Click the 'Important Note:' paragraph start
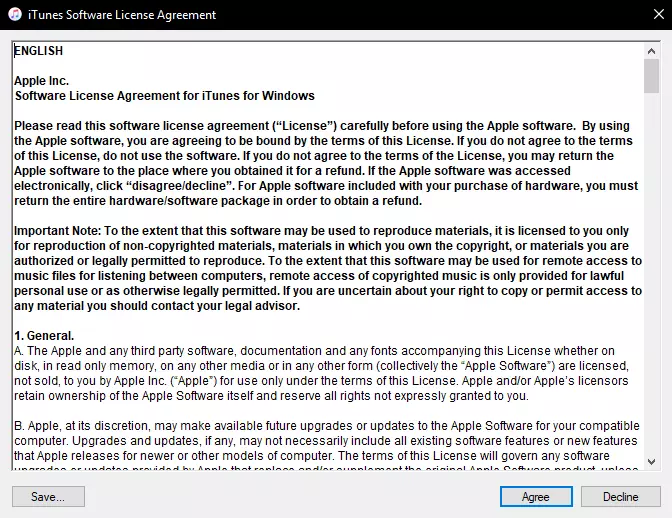 click(57, 231)
